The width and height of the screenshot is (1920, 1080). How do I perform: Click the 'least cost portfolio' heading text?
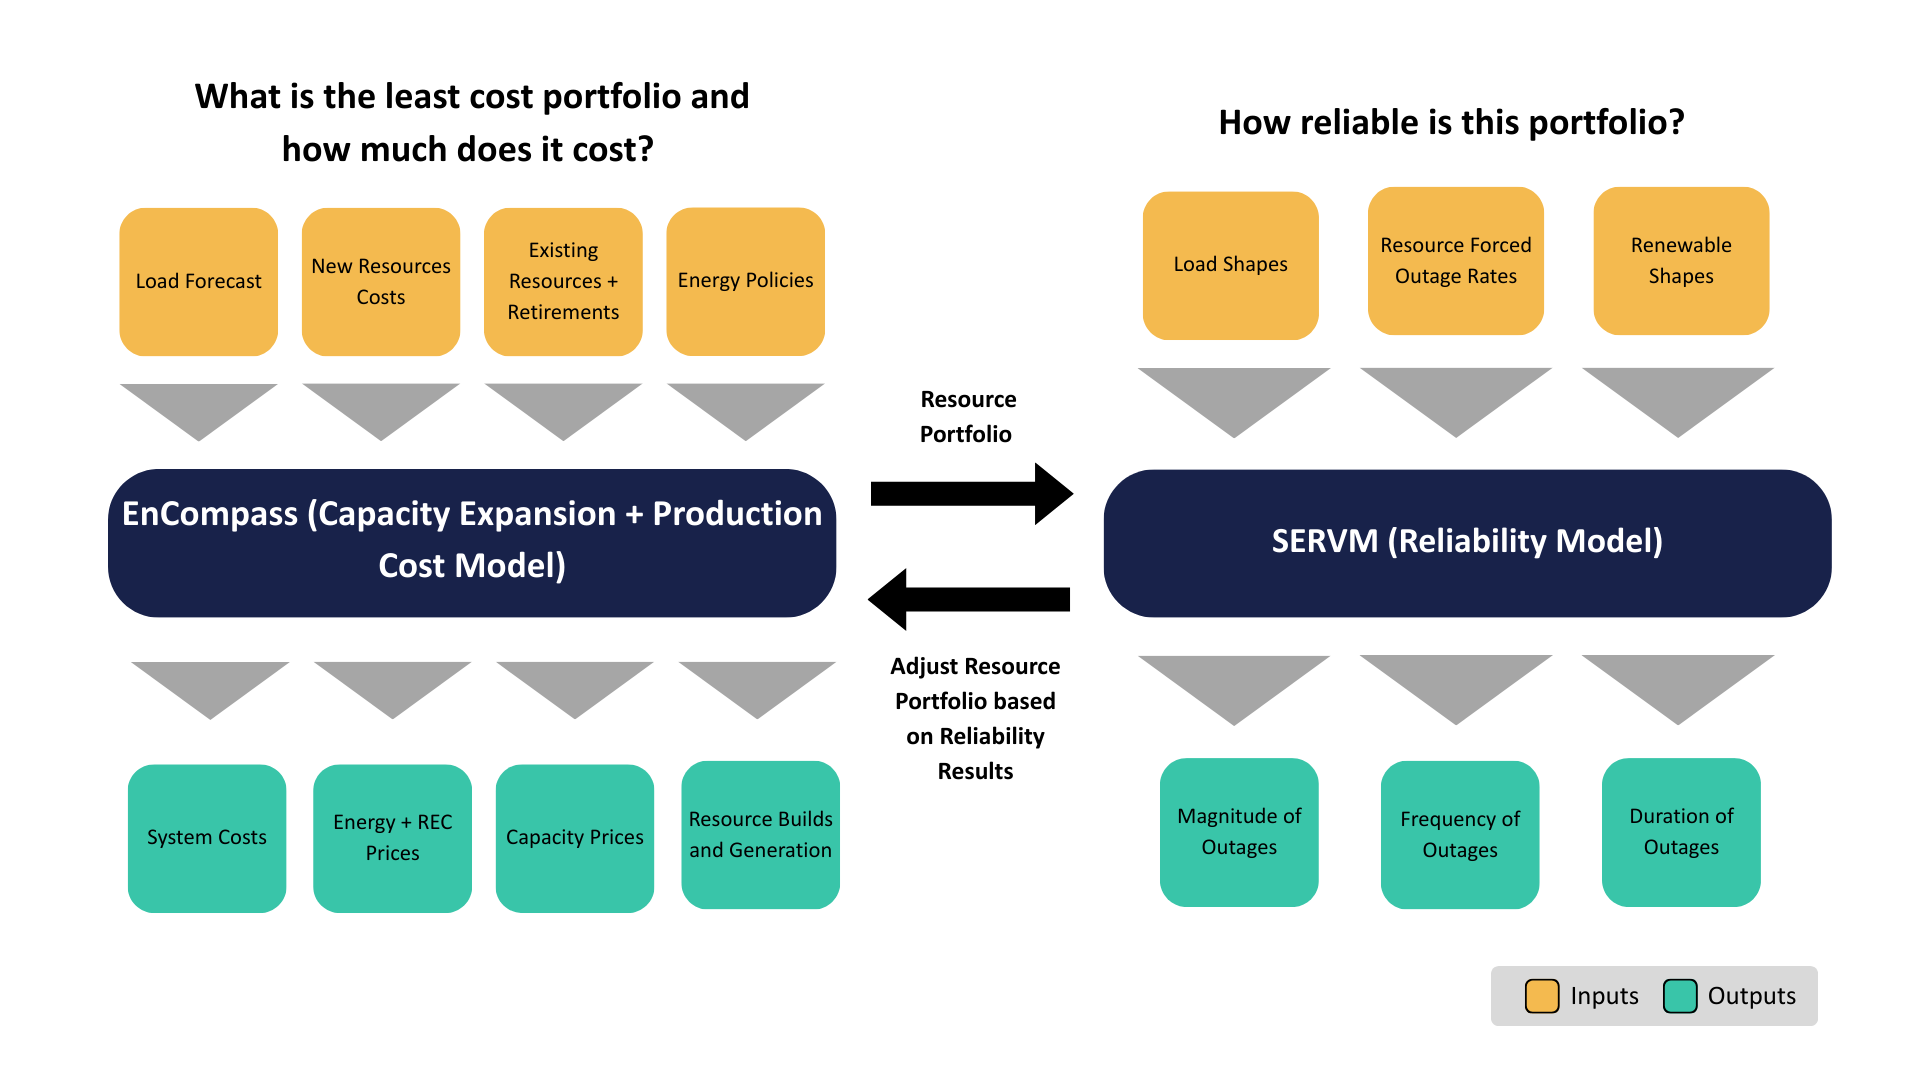(x=472, y=122)
